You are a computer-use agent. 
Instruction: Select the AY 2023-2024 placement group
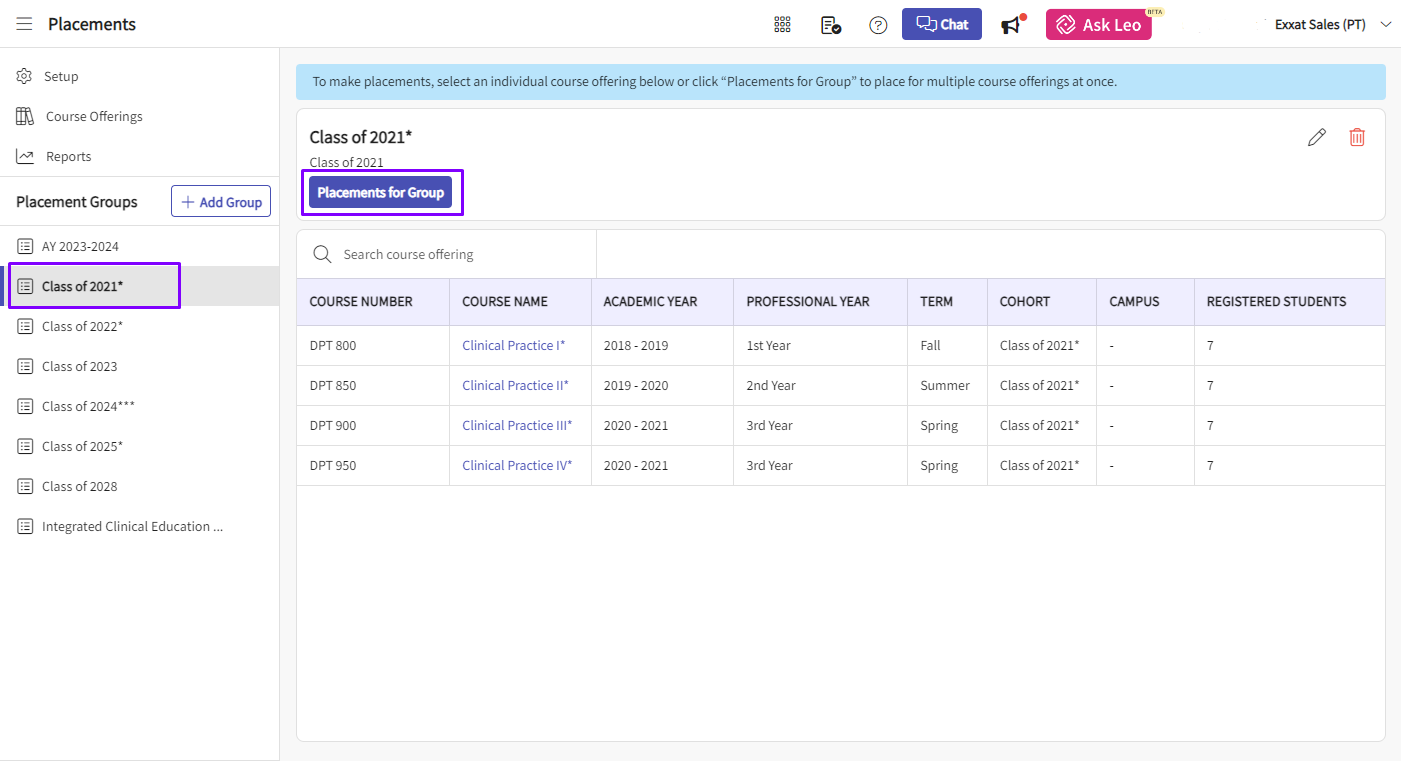[x=80, y=246]
